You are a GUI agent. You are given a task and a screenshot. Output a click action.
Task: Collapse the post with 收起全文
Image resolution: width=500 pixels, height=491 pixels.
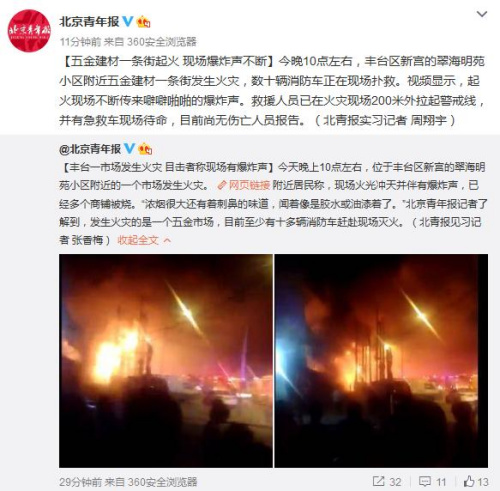coord(138,240)
